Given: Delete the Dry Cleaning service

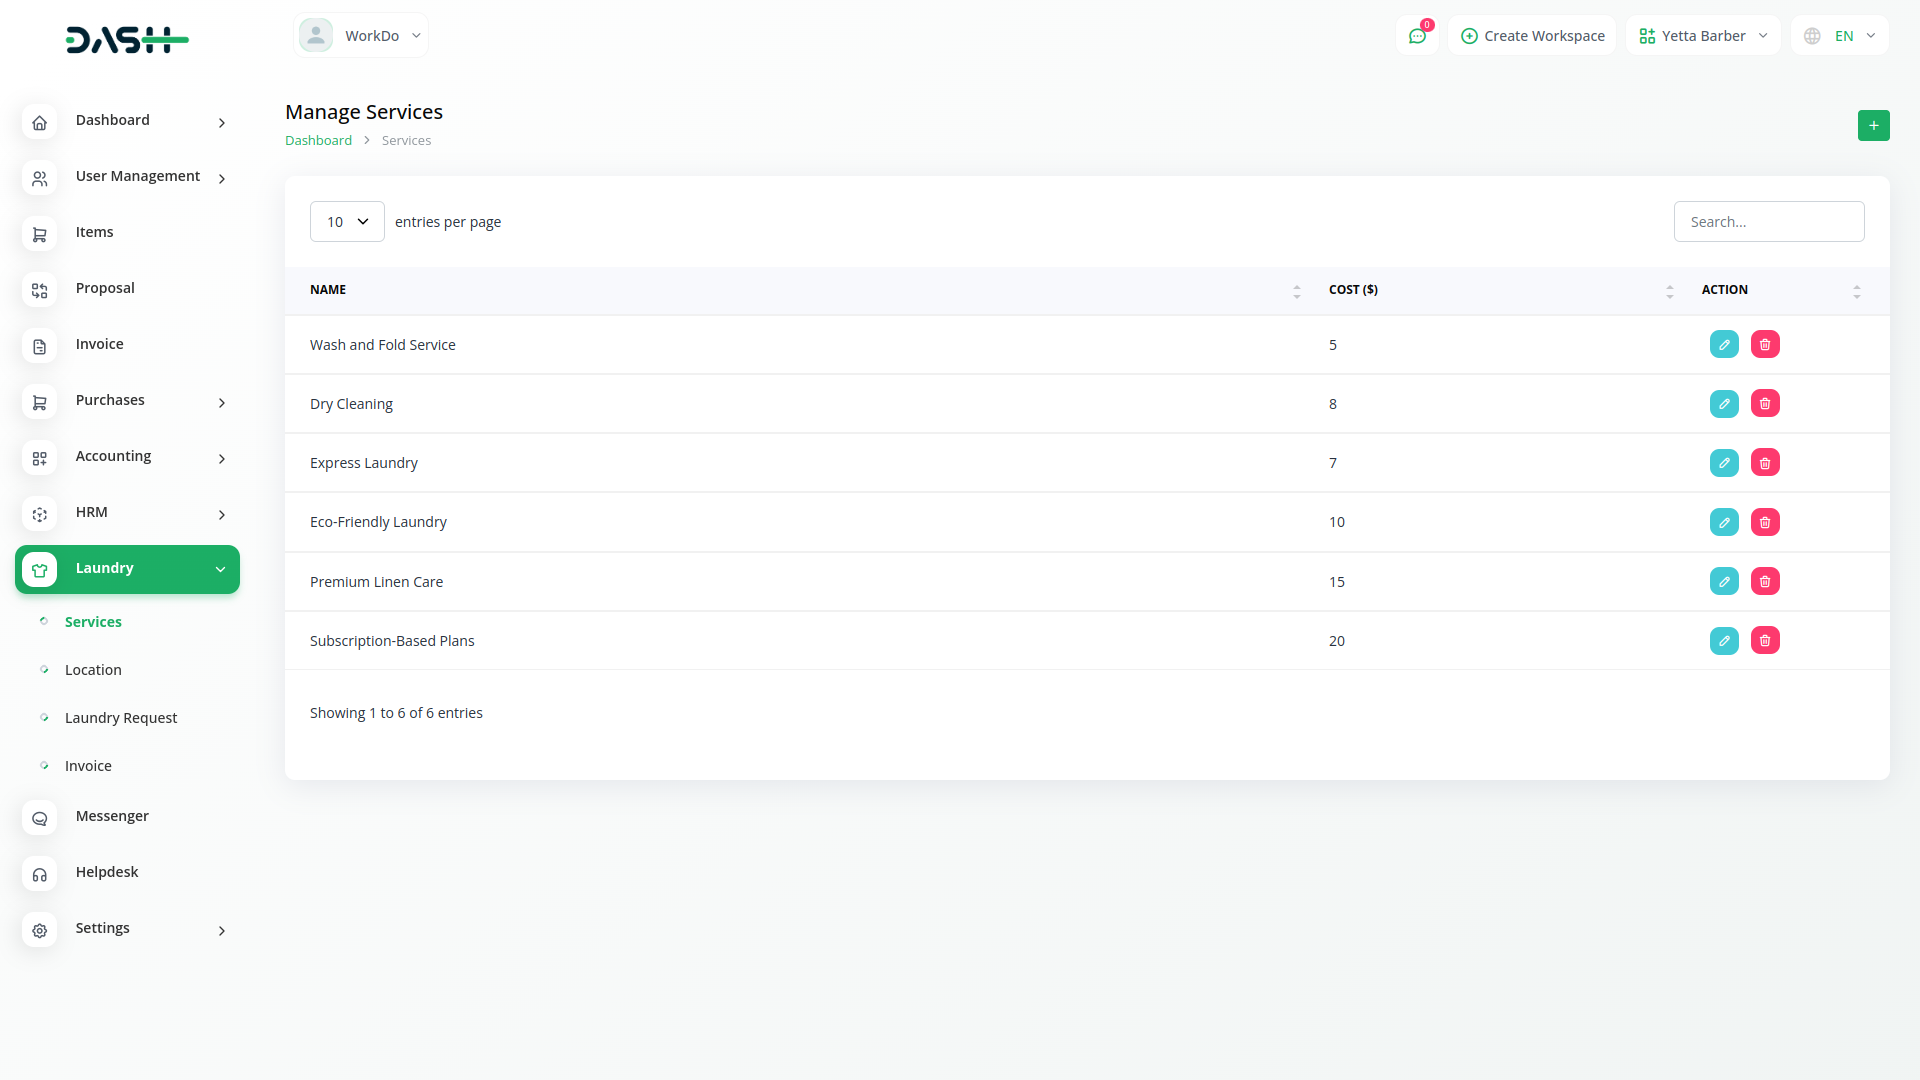Looking at the screenshot, I should tap(1765, 404).
